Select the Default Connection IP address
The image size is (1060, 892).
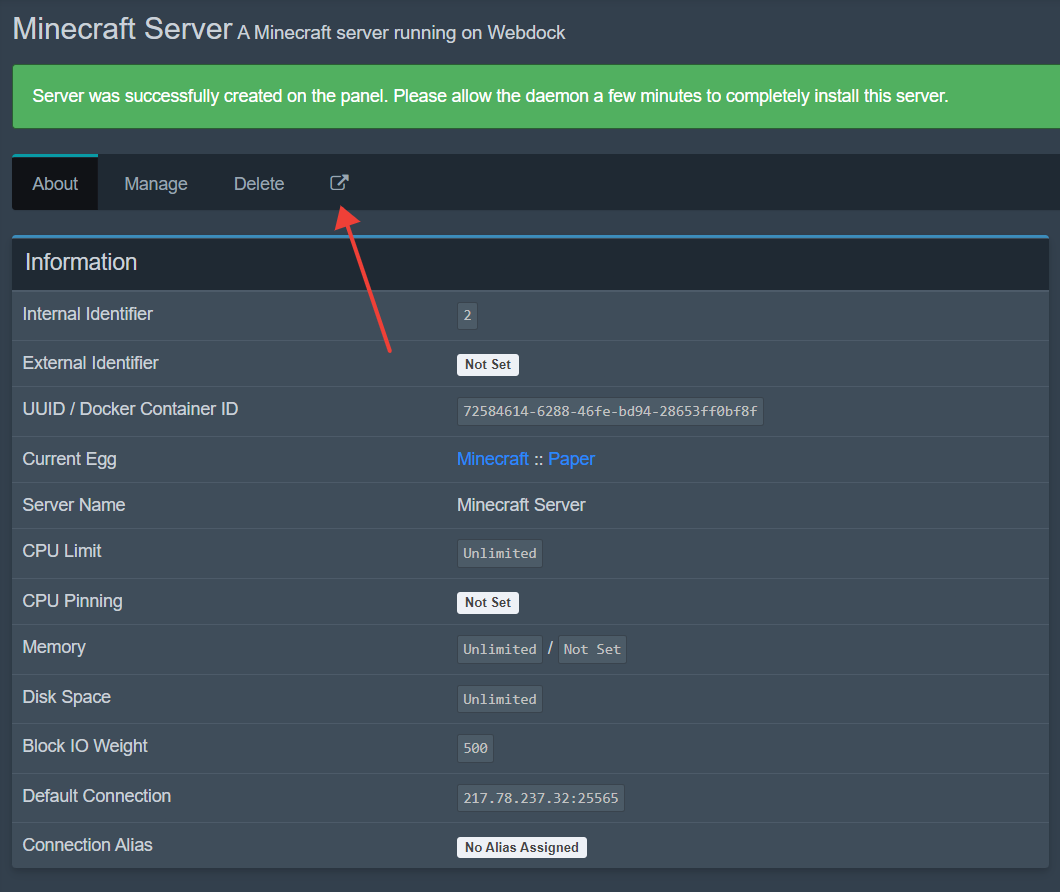pos(540,798)
